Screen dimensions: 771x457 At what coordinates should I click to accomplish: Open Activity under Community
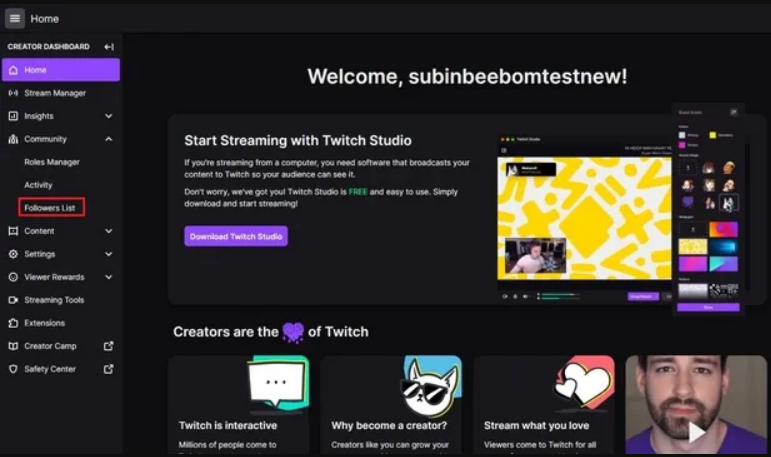click(x=38, y=185)
